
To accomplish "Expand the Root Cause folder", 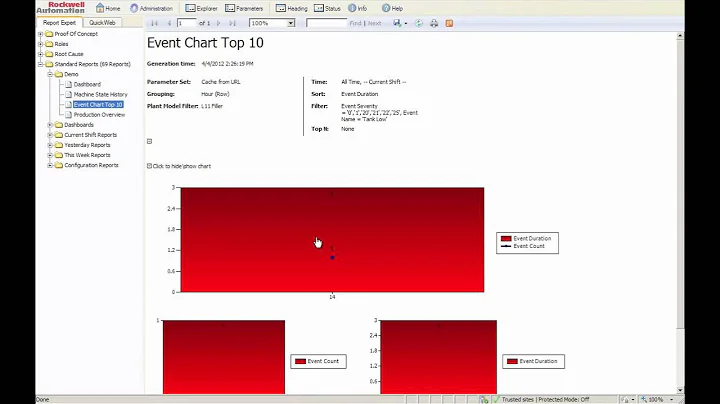I will pos(40,54).
